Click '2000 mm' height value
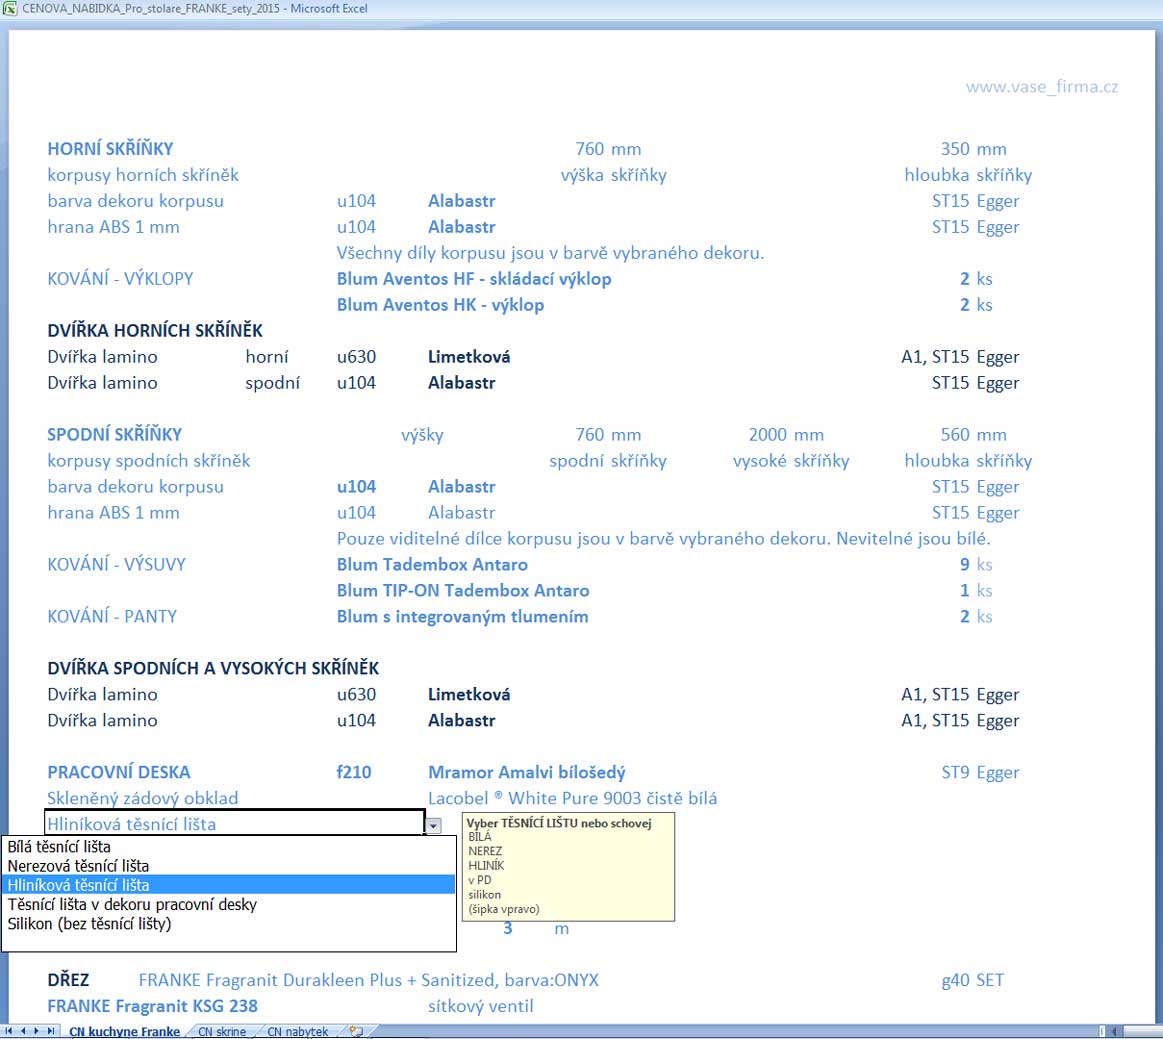The width and height of the screenshot is (1163, 1039). (x=786, y=435)
